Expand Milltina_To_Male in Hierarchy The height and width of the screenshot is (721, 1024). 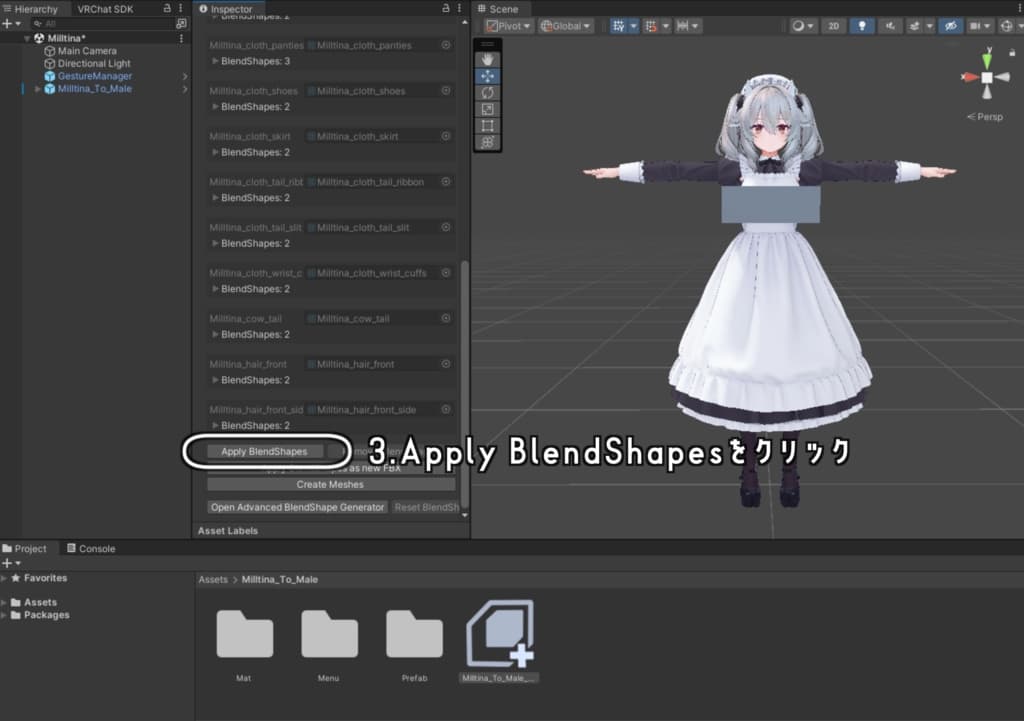coord(37,89)
